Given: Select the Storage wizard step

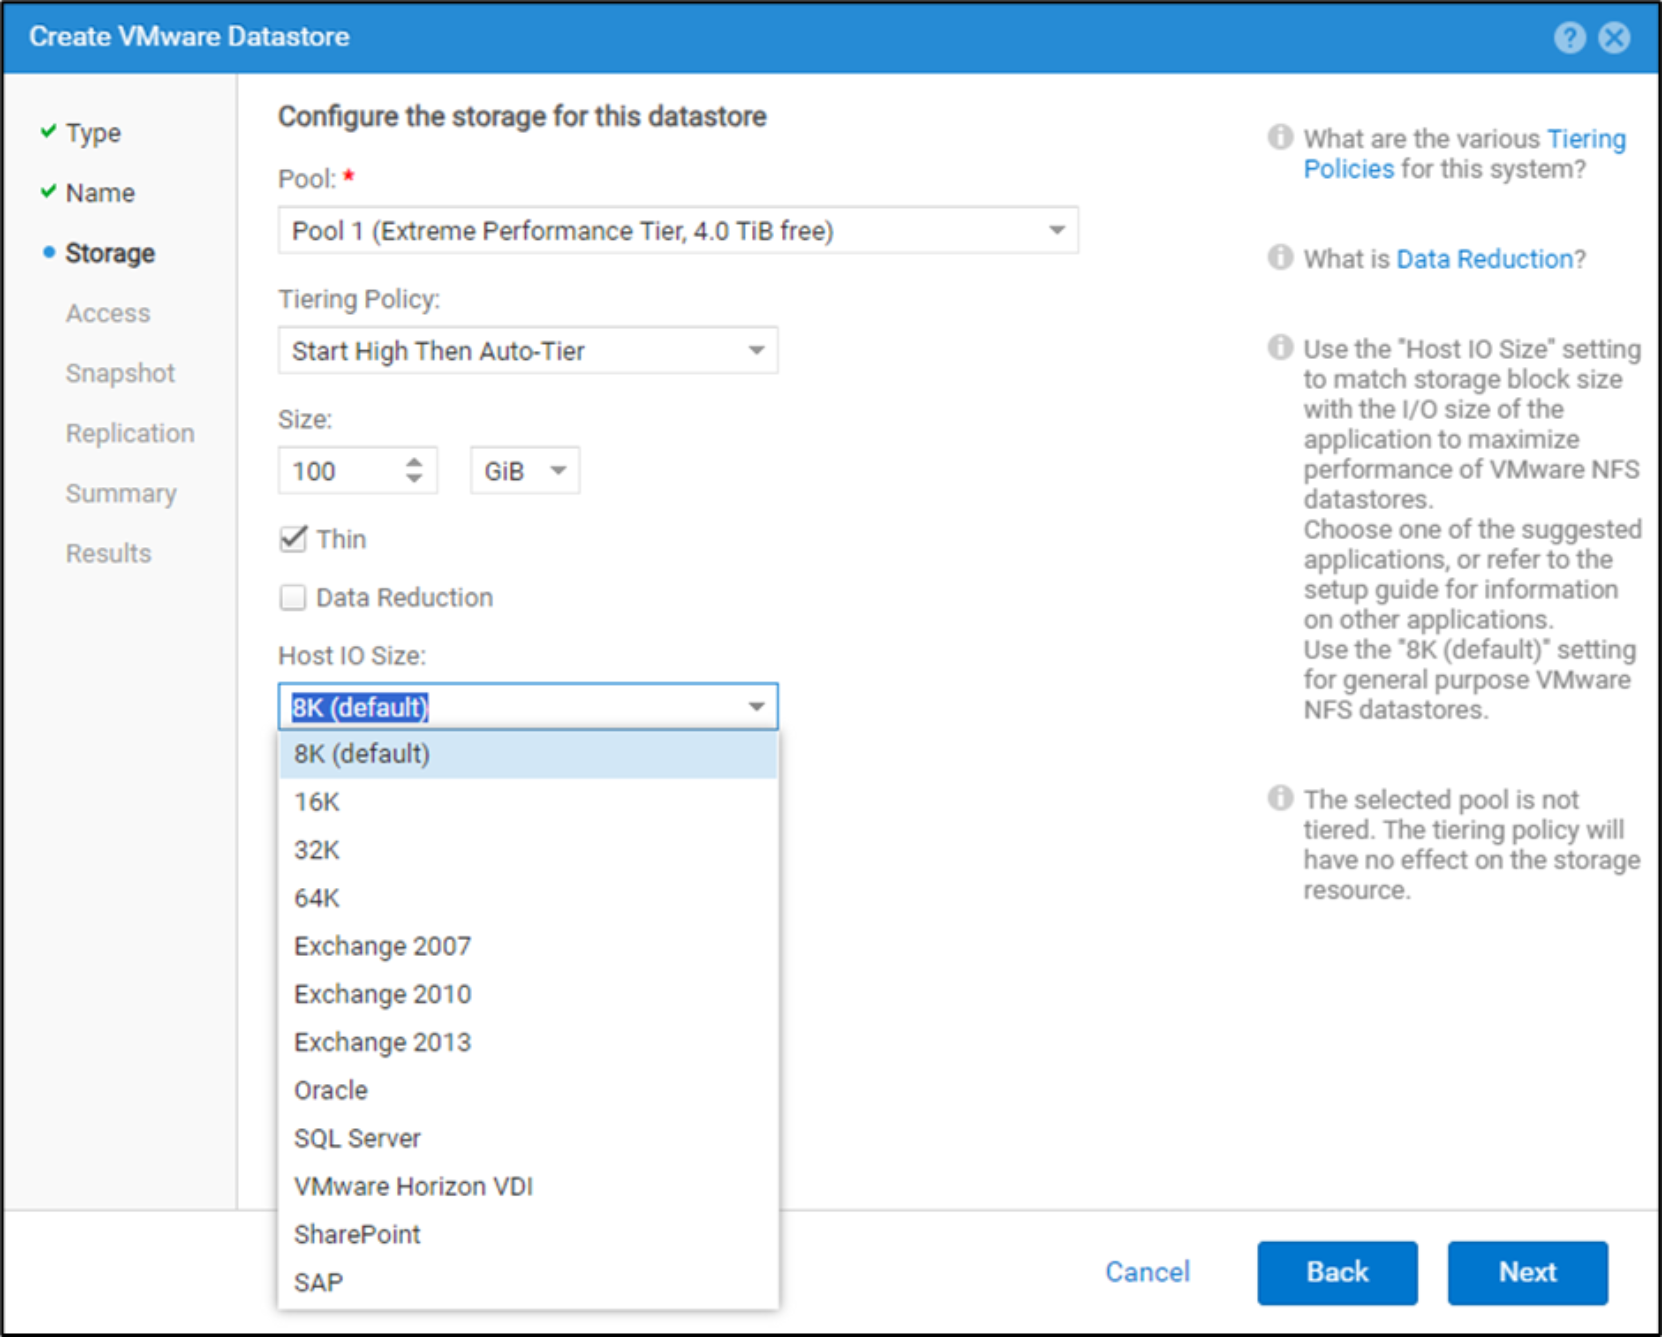Looking at the screenshot, I should (x=110, y=253).
